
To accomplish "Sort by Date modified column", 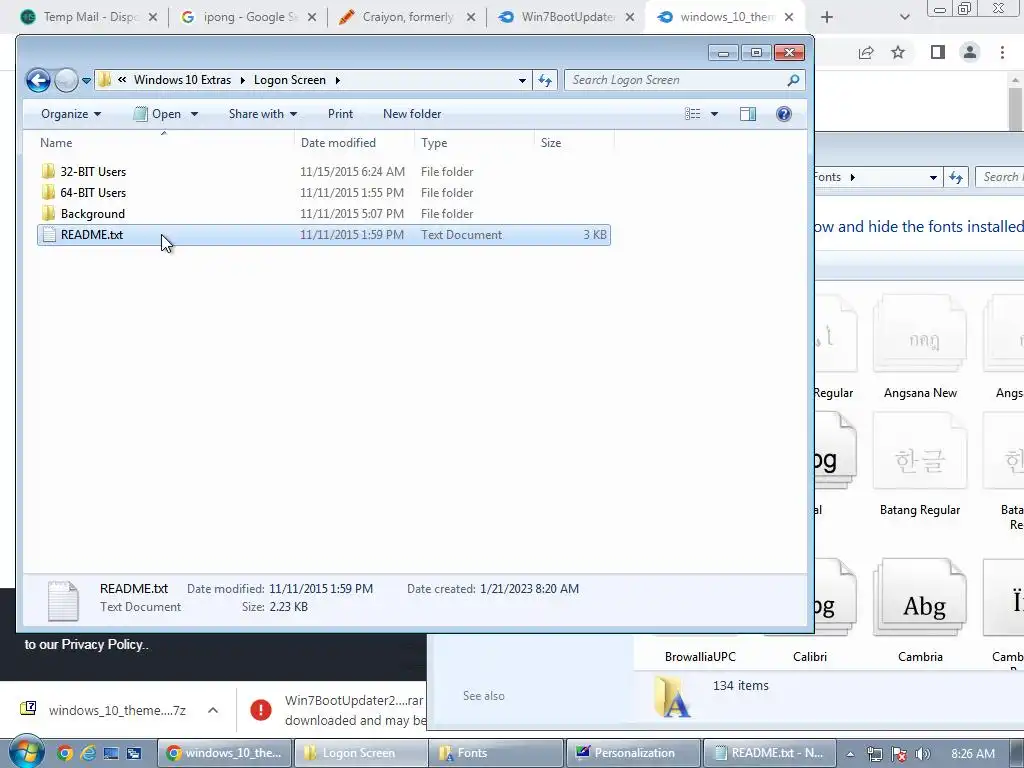I will 354,142.
